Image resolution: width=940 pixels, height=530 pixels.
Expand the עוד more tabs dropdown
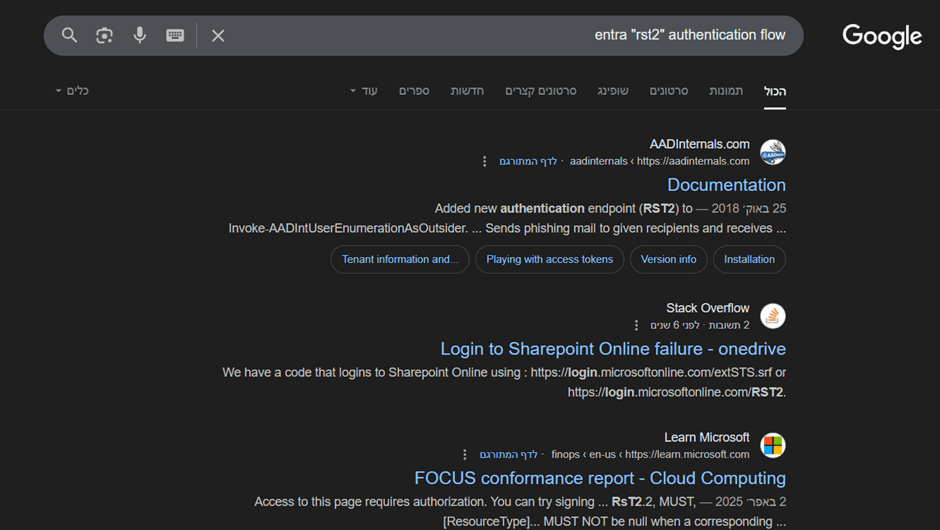(364, 91)
